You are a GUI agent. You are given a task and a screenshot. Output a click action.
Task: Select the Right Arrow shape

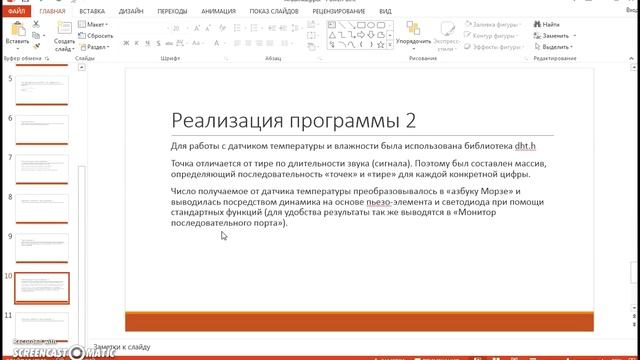click(x=361, y=35)
